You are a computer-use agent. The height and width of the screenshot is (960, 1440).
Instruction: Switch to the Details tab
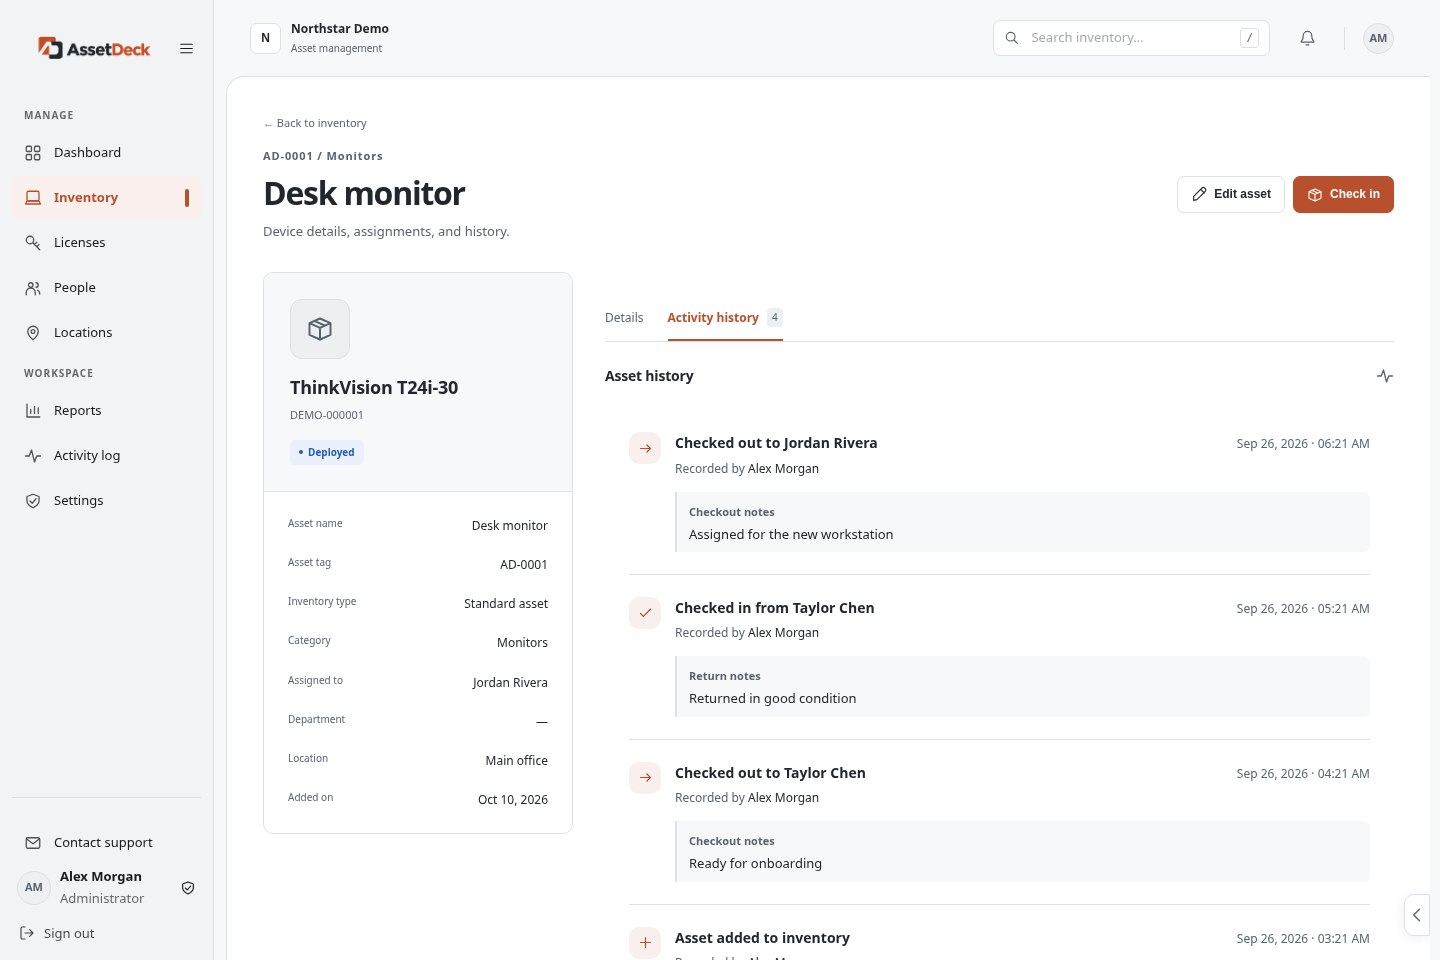(624, 318)
